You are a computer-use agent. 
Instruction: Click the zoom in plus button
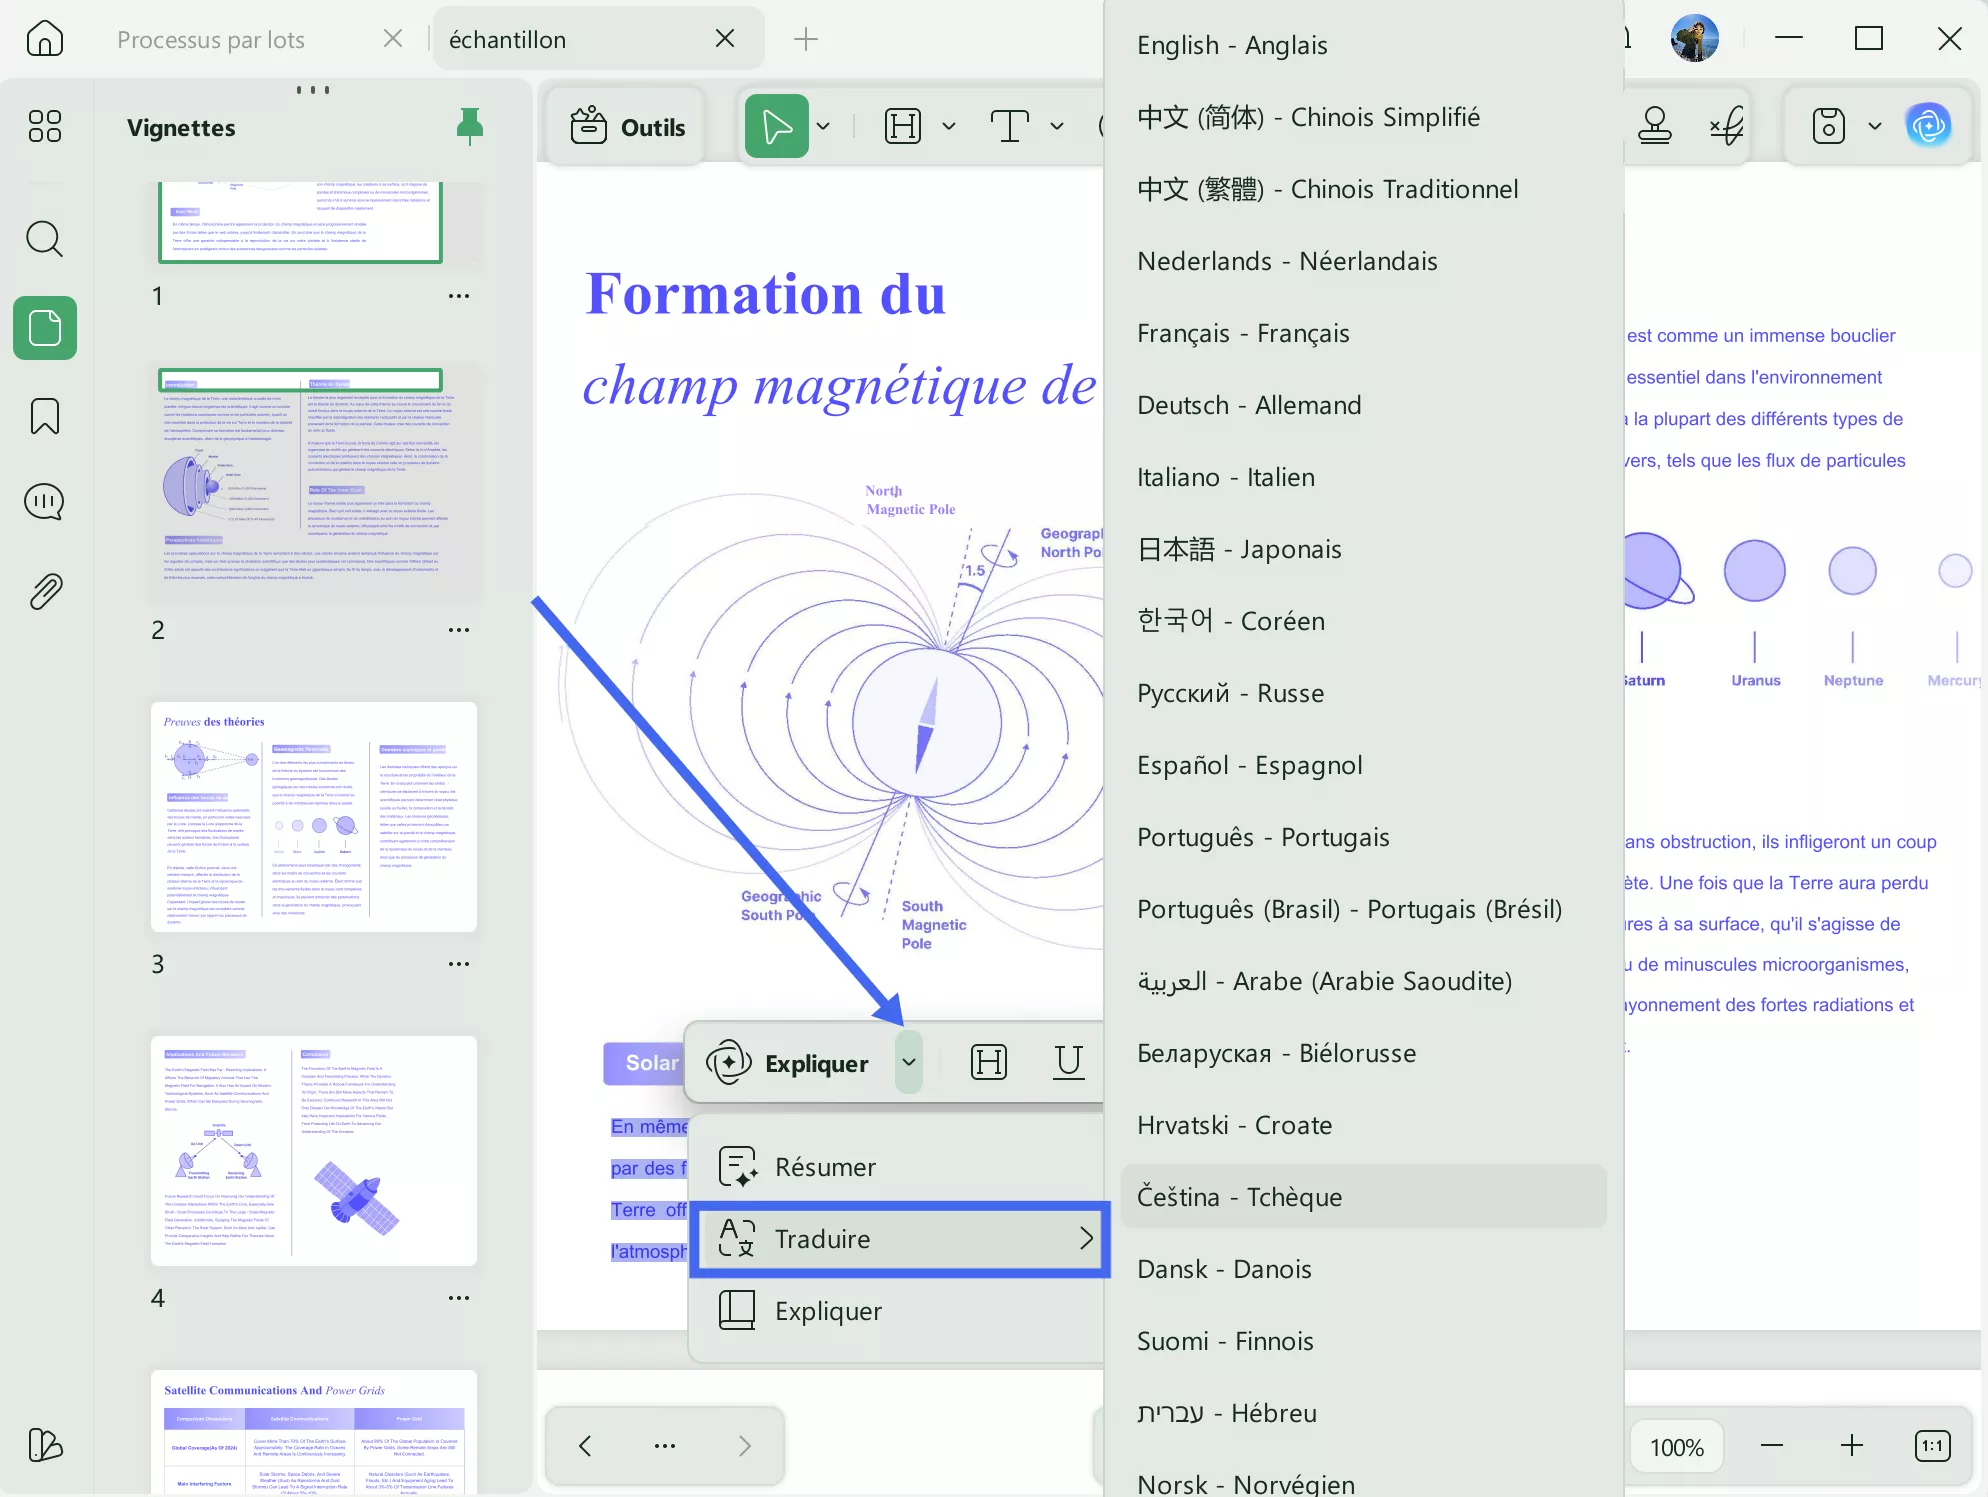click(x=1851, y=1446)
